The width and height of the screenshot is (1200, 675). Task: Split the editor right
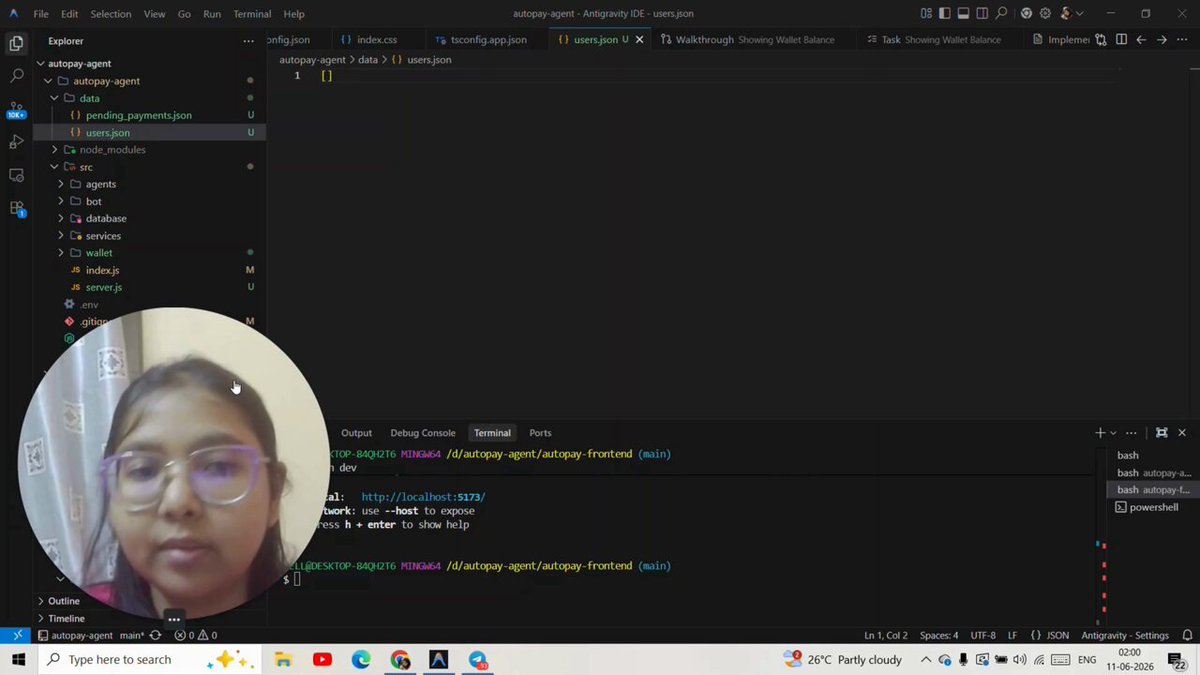pos(1122,40)
